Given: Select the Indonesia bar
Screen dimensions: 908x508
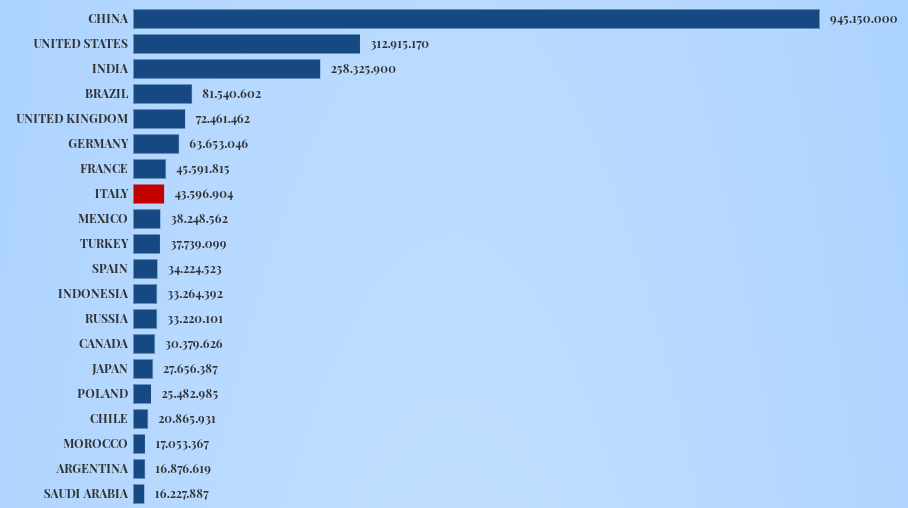Looking at the screenshot, I should coord(145,294).
